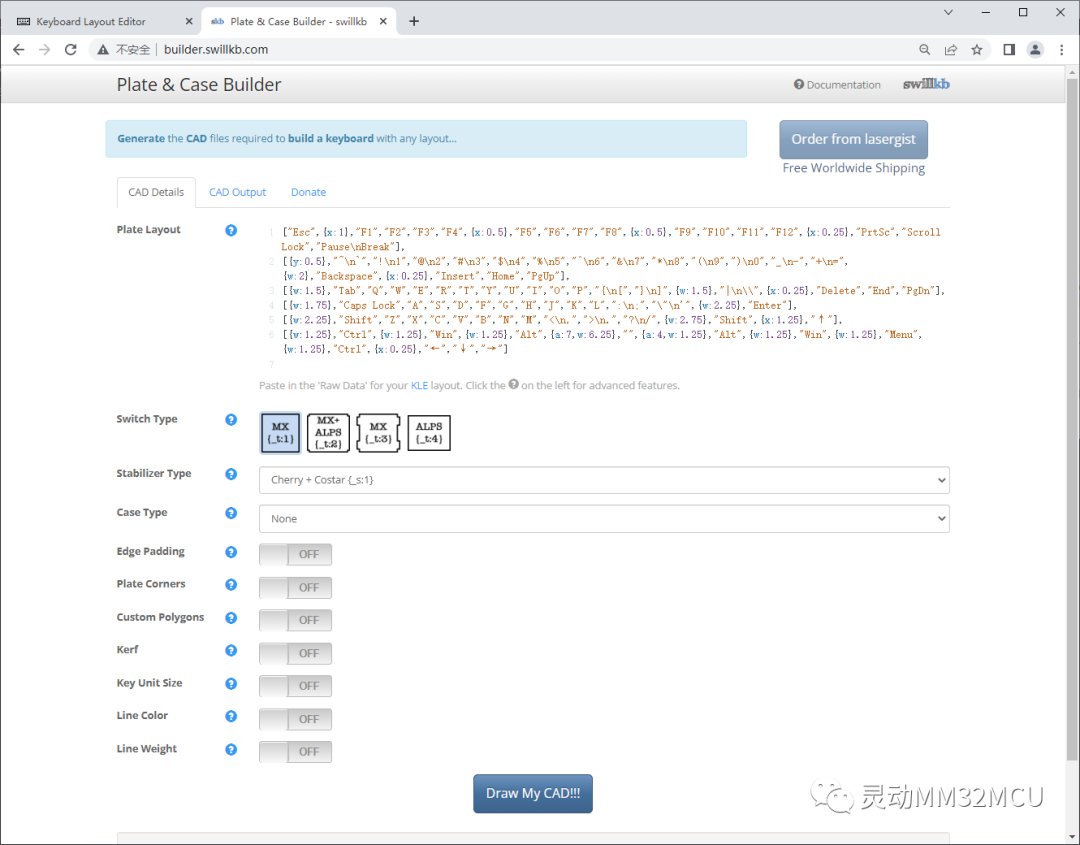The image size is (1080, 845).
Task: Toggle the Edge Padding switch on
Action: [295, 554]
